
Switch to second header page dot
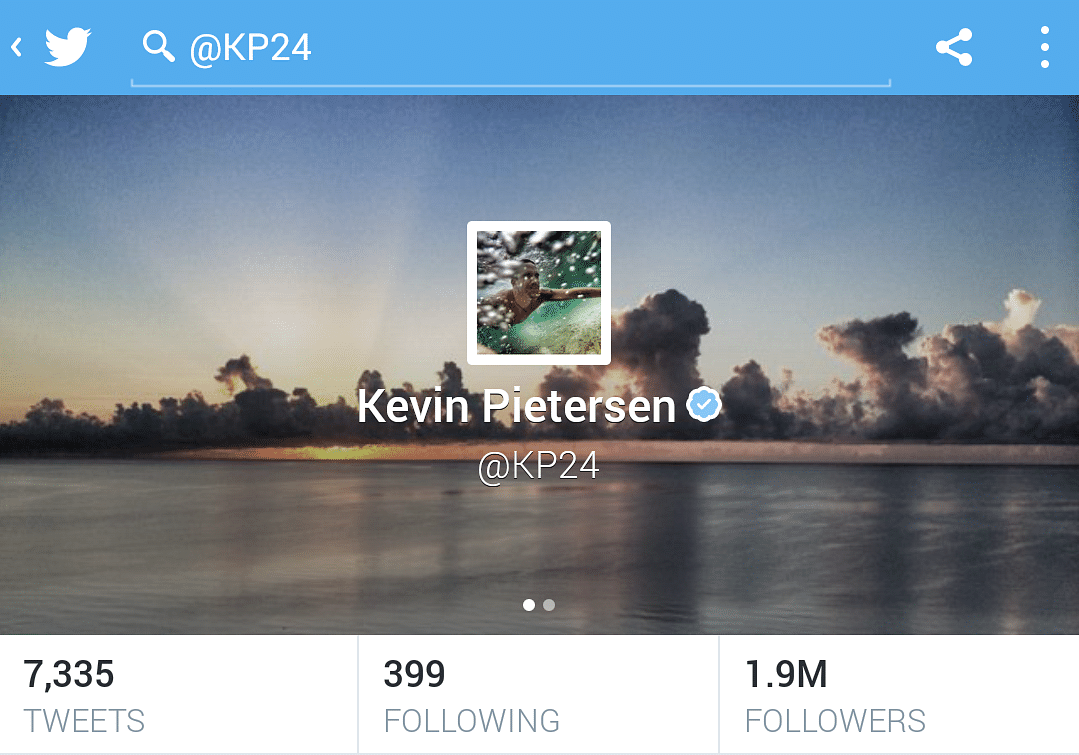[x=548, y=605]
